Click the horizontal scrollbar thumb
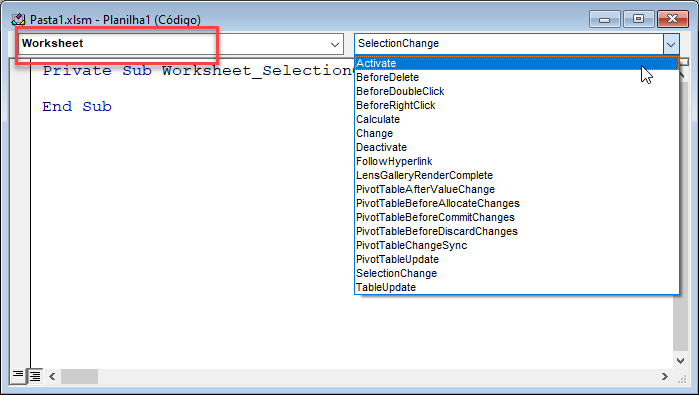Viewport: 699px width, 395px height. [79, 377]
